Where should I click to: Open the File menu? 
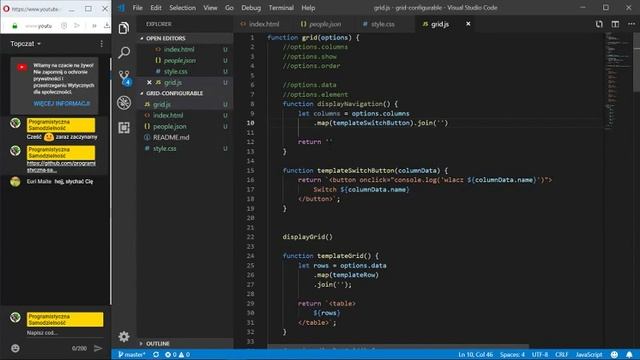(138, 8)
